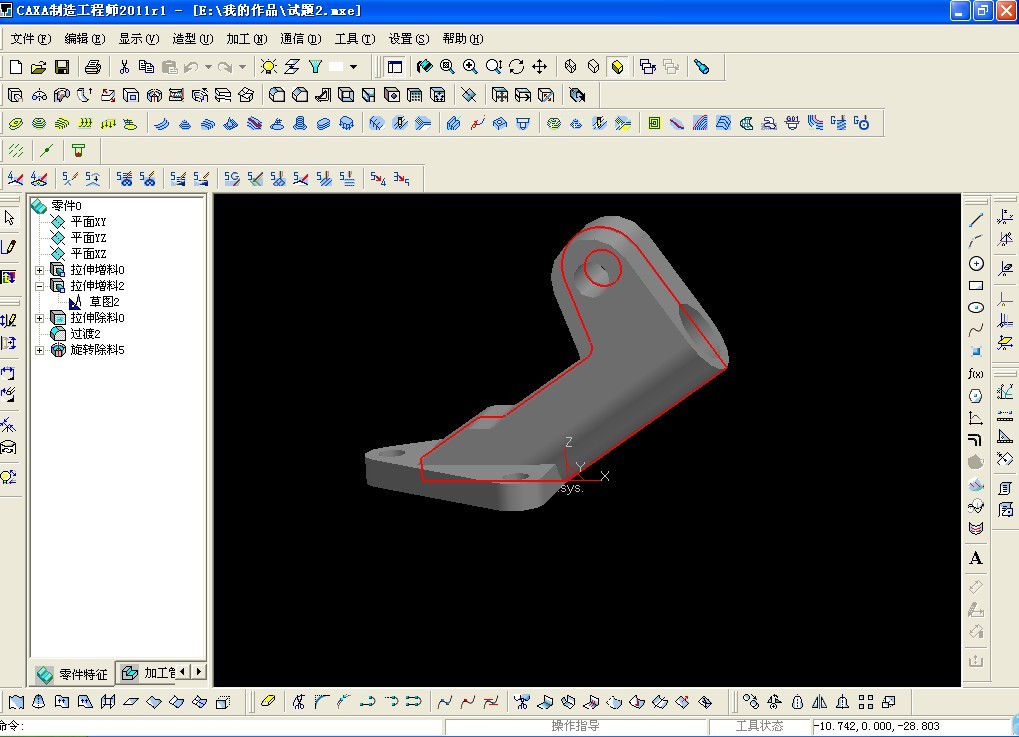Screen dimensions: 1019x737
Task: Open the 帮助(H) menu
Action: pos(463,39)
